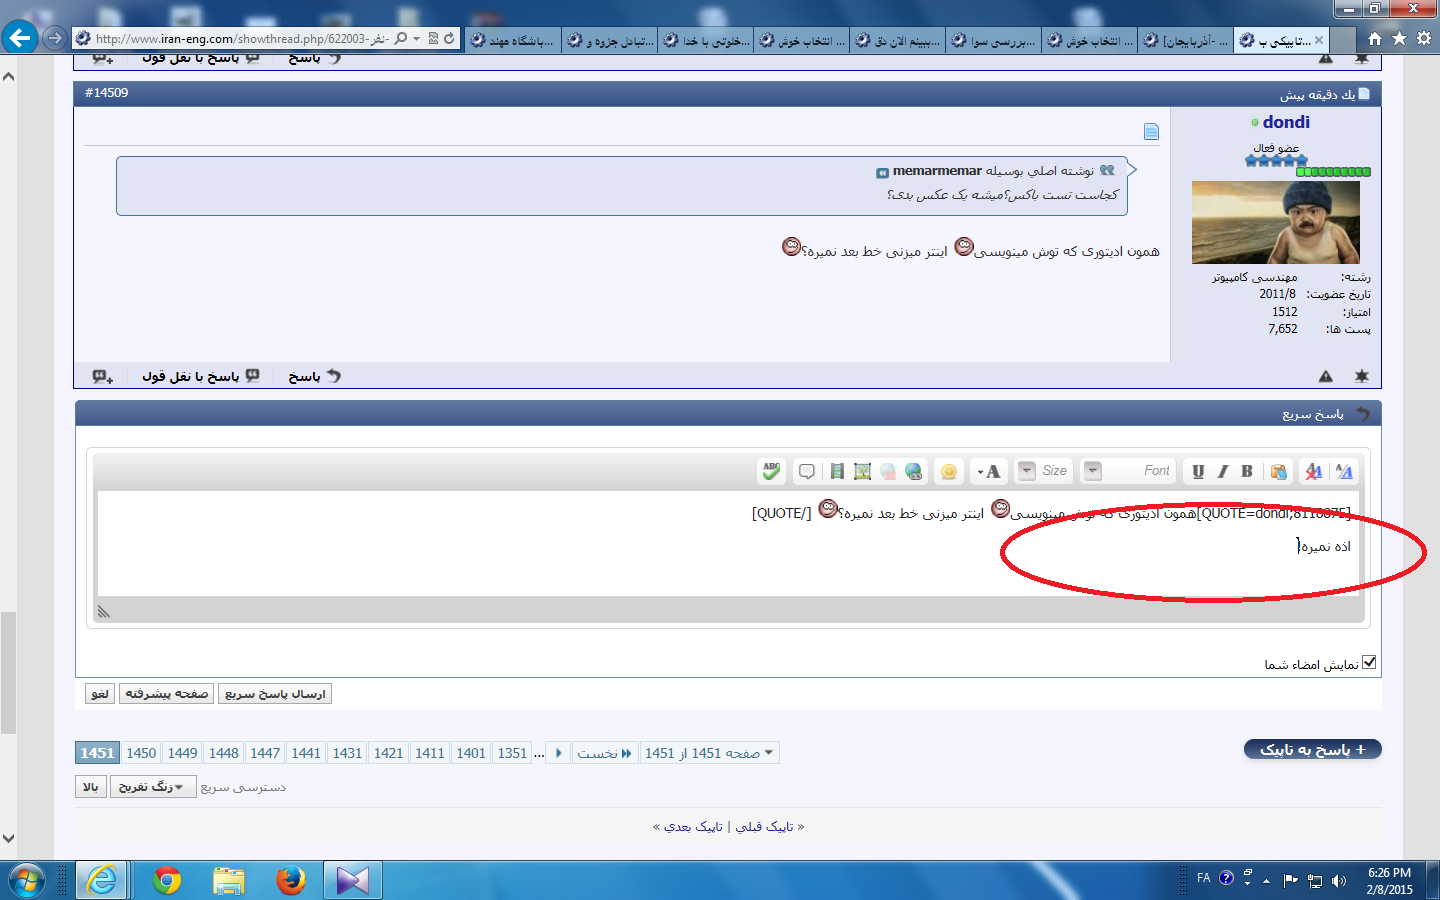
Task: Click dondi's avatar thumbnail
Action: pos(1275,223)
